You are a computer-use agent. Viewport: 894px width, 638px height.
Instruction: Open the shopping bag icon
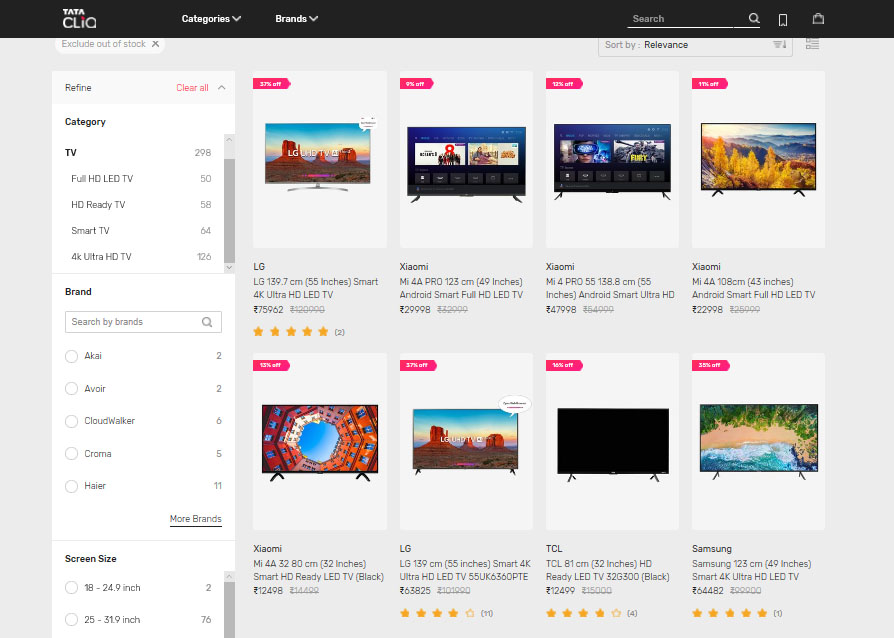(x=818, y=19)
